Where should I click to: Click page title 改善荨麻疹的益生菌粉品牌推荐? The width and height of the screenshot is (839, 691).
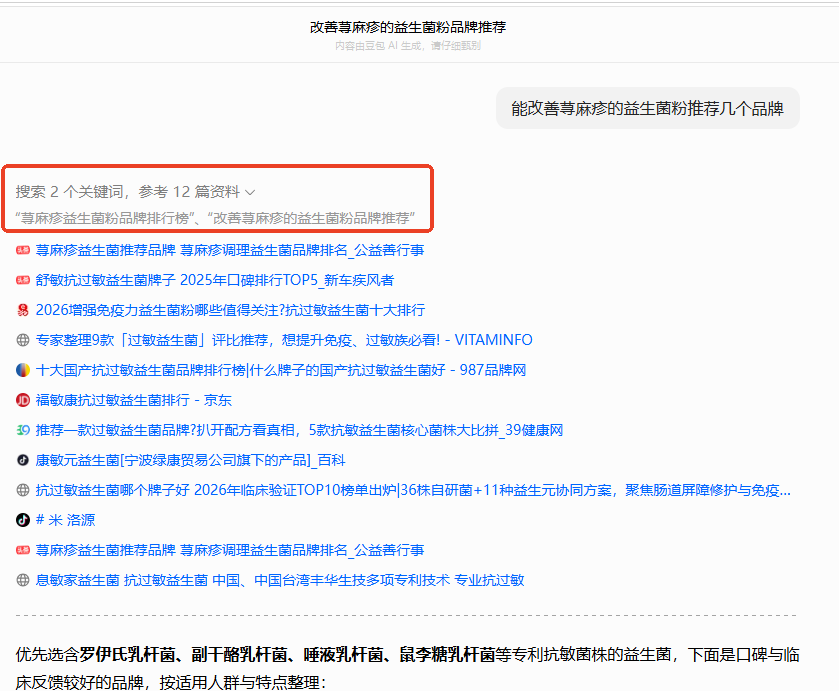click(x=408, y=27)
